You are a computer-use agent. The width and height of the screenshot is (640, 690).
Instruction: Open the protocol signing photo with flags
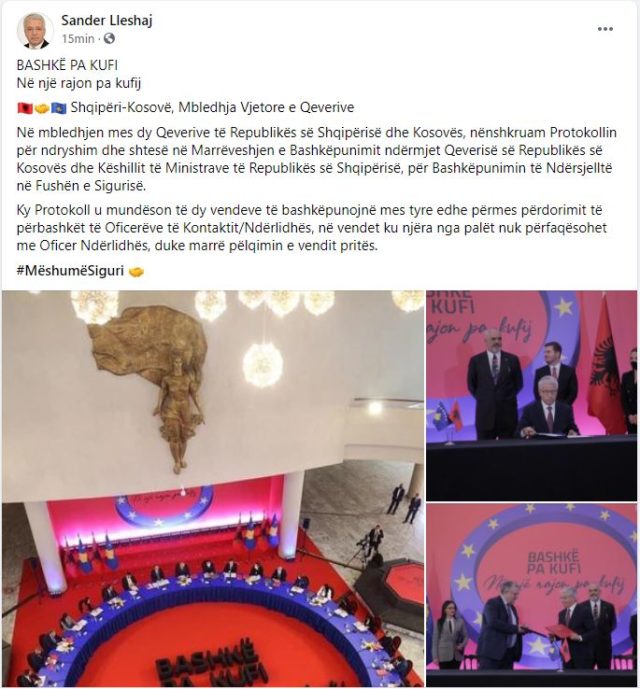532,396
